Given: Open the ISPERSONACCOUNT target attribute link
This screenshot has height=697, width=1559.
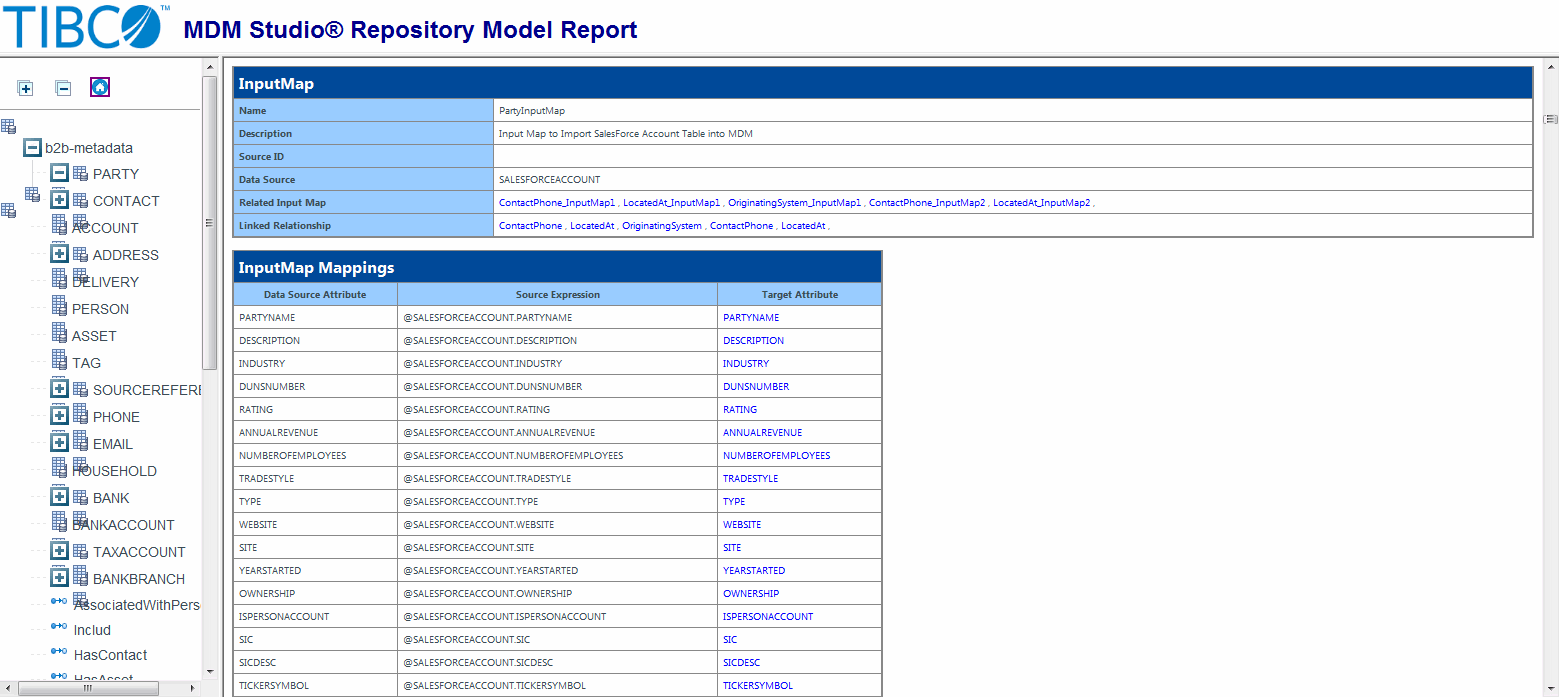Looking at the screenshot, I should [x=768, y=617].
